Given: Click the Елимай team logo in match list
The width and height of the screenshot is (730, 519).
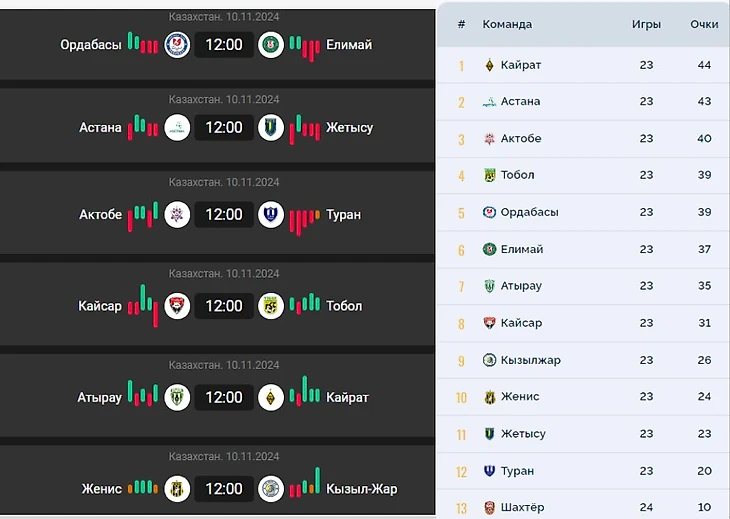Looking at the screenshot, I should (271, 45).
